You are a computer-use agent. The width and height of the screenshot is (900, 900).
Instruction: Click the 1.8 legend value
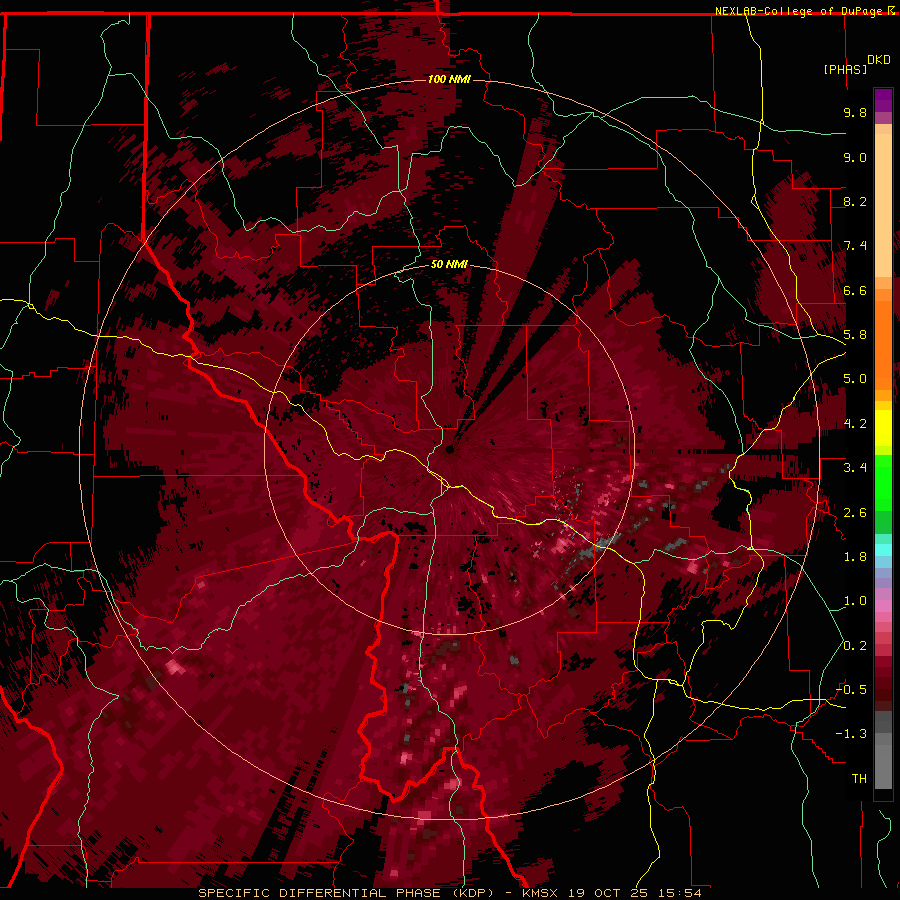855,557
